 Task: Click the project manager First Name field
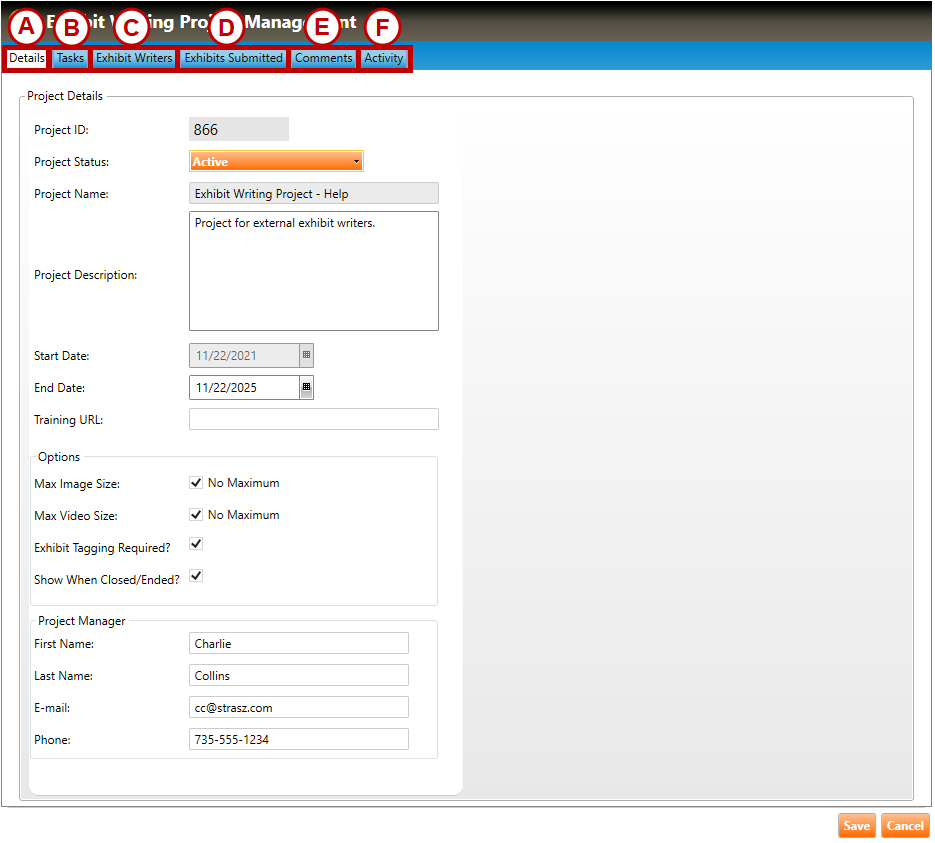[298, 643]
